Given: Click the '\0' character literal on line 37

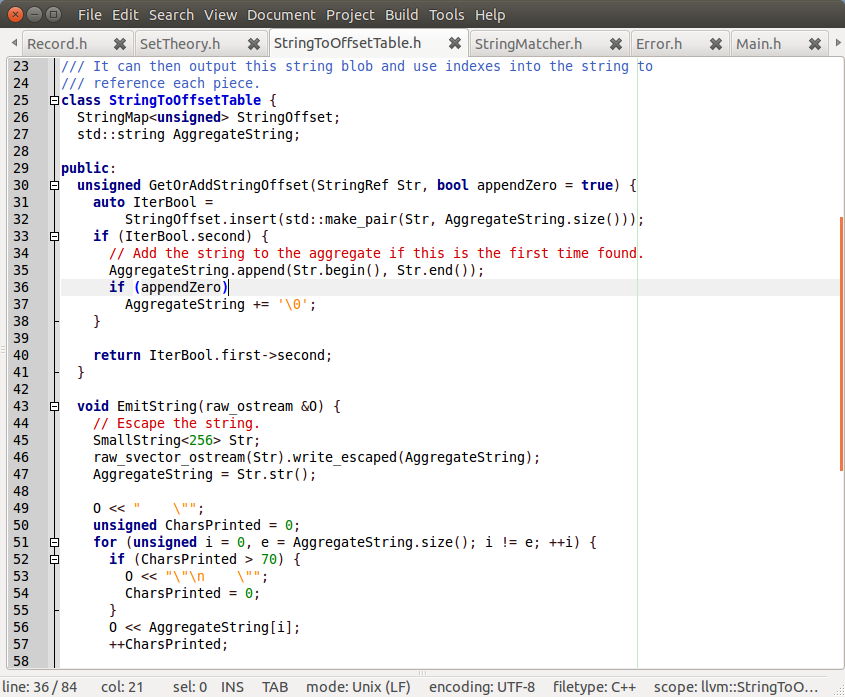Looking at the screenshot, I should coord(293,305).
